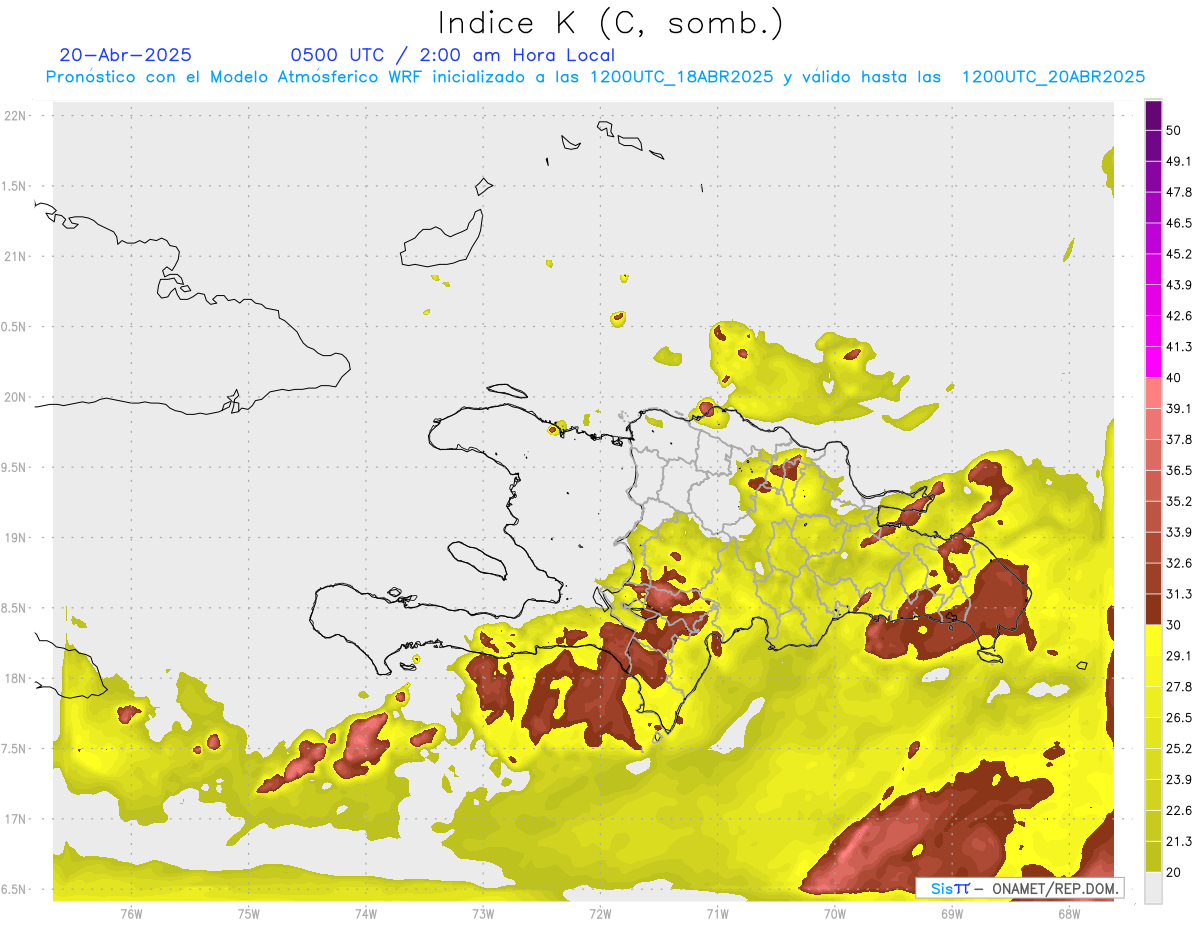The height and width of the screenshot is (927, 1200).
Task: Click the colorbar value '42.6'
Action: click(1179, 316)
